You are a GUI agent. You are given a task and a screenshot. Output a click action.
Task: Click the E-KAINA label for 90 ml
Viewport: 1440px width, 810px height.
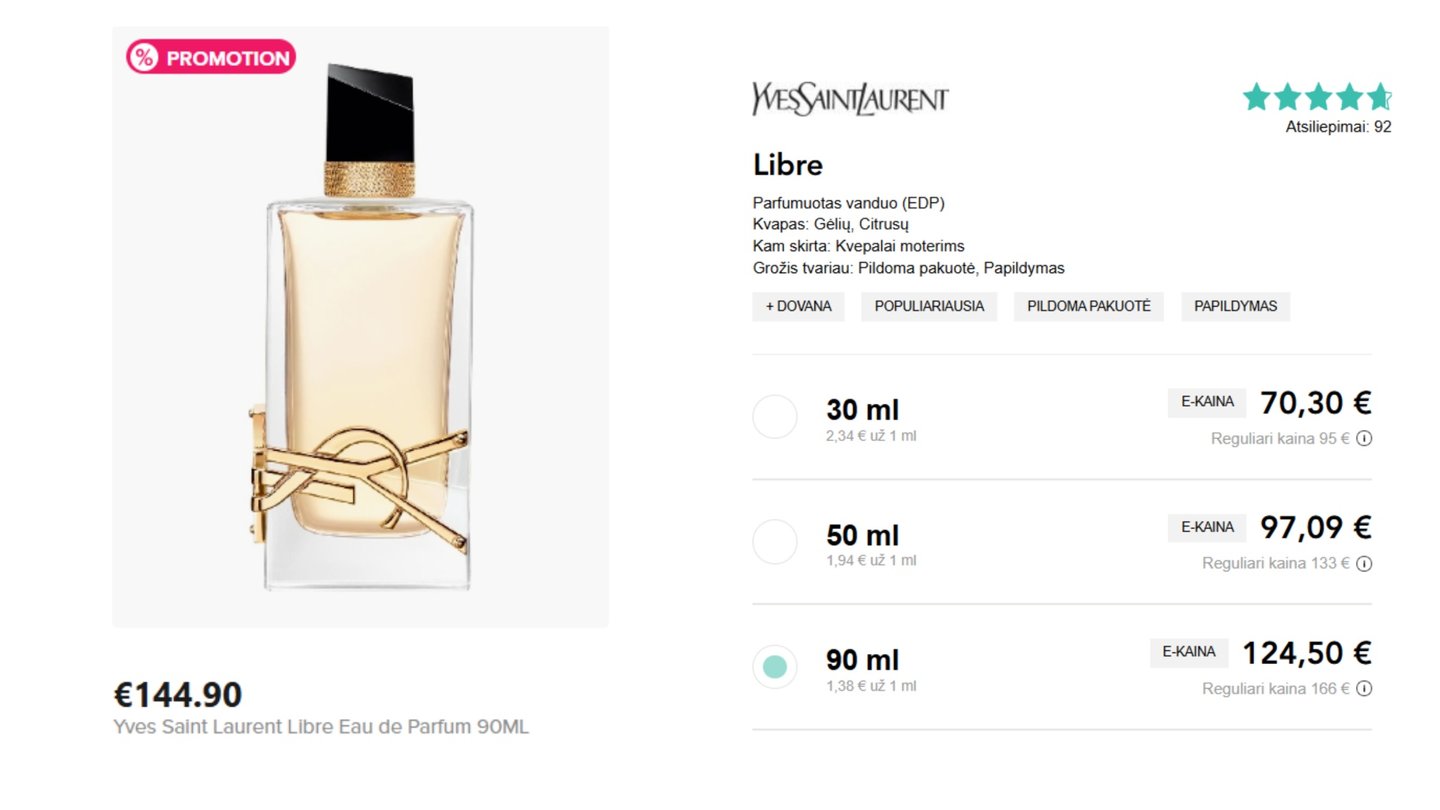(x=1189, y=652)
